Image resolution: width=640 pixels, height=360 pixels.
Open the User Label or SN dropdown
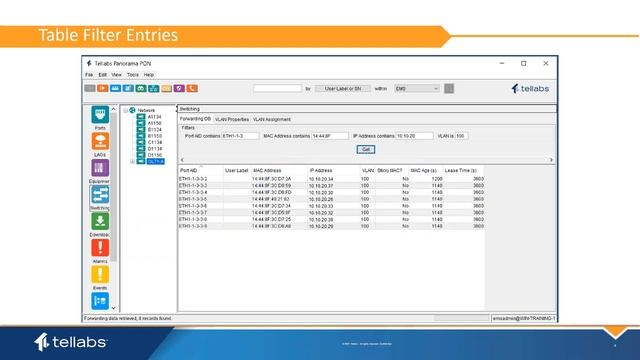click(x=343, y=89)
